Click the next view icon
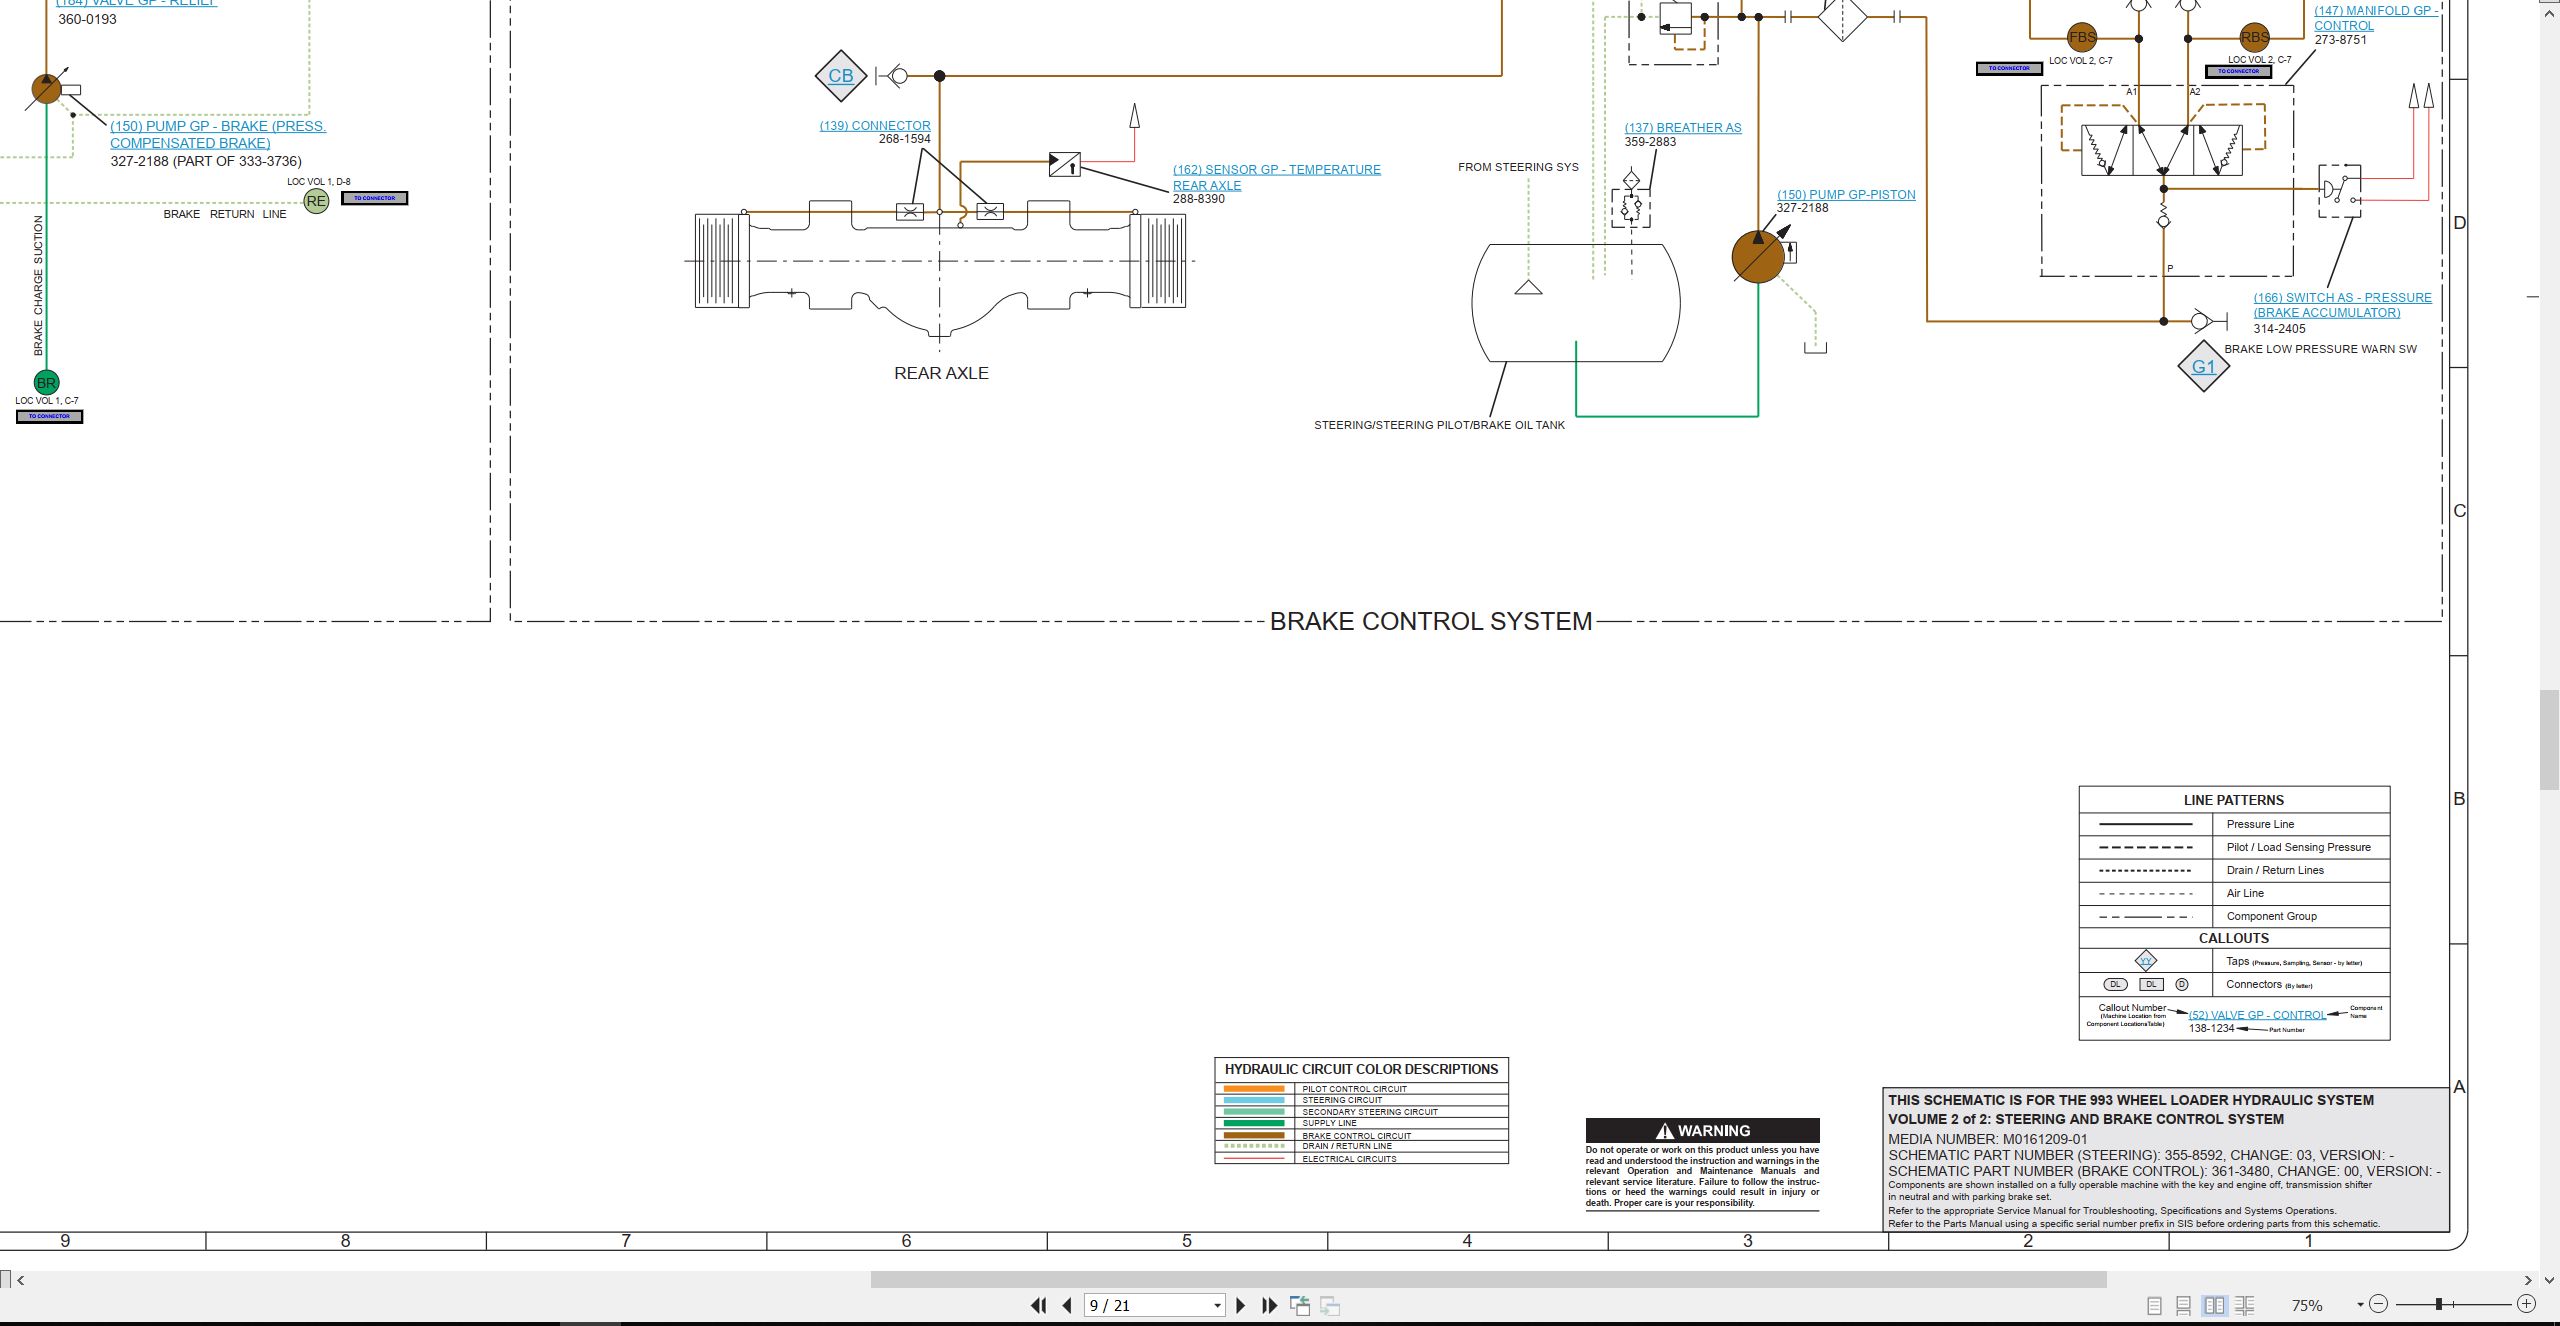 tap(1330, 1305)
